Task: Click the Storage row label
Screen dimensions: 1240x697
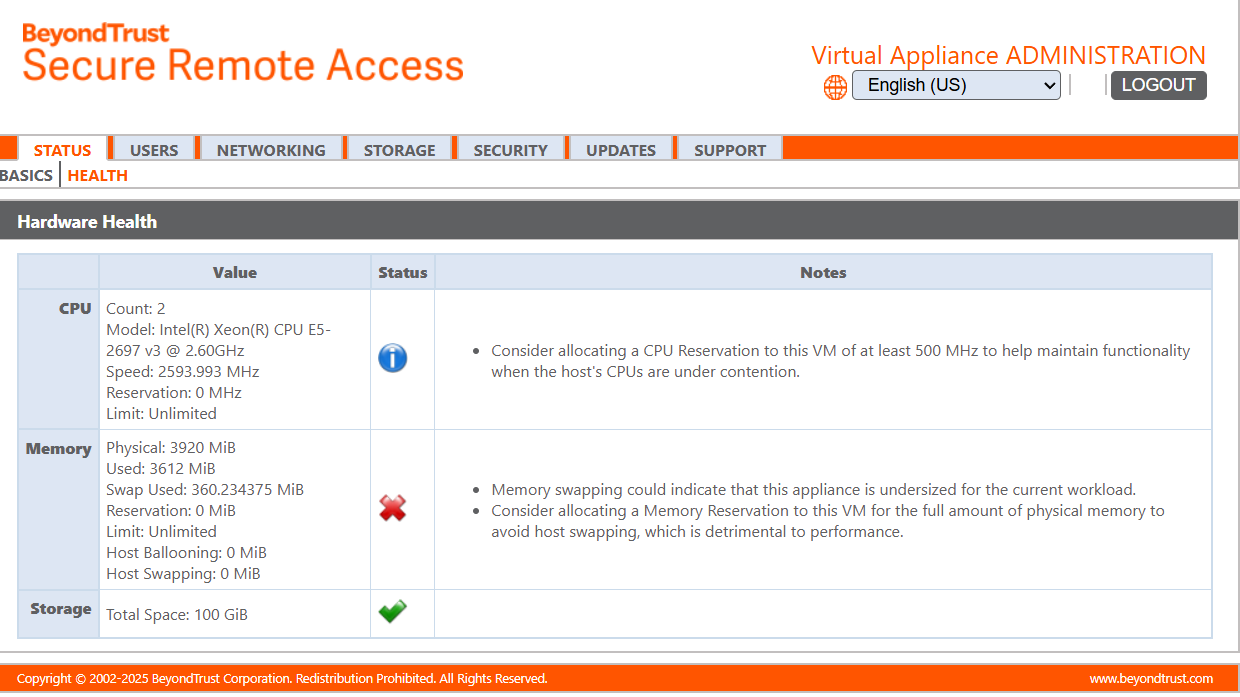Action: pyautogui.click(x=61, y=609)
